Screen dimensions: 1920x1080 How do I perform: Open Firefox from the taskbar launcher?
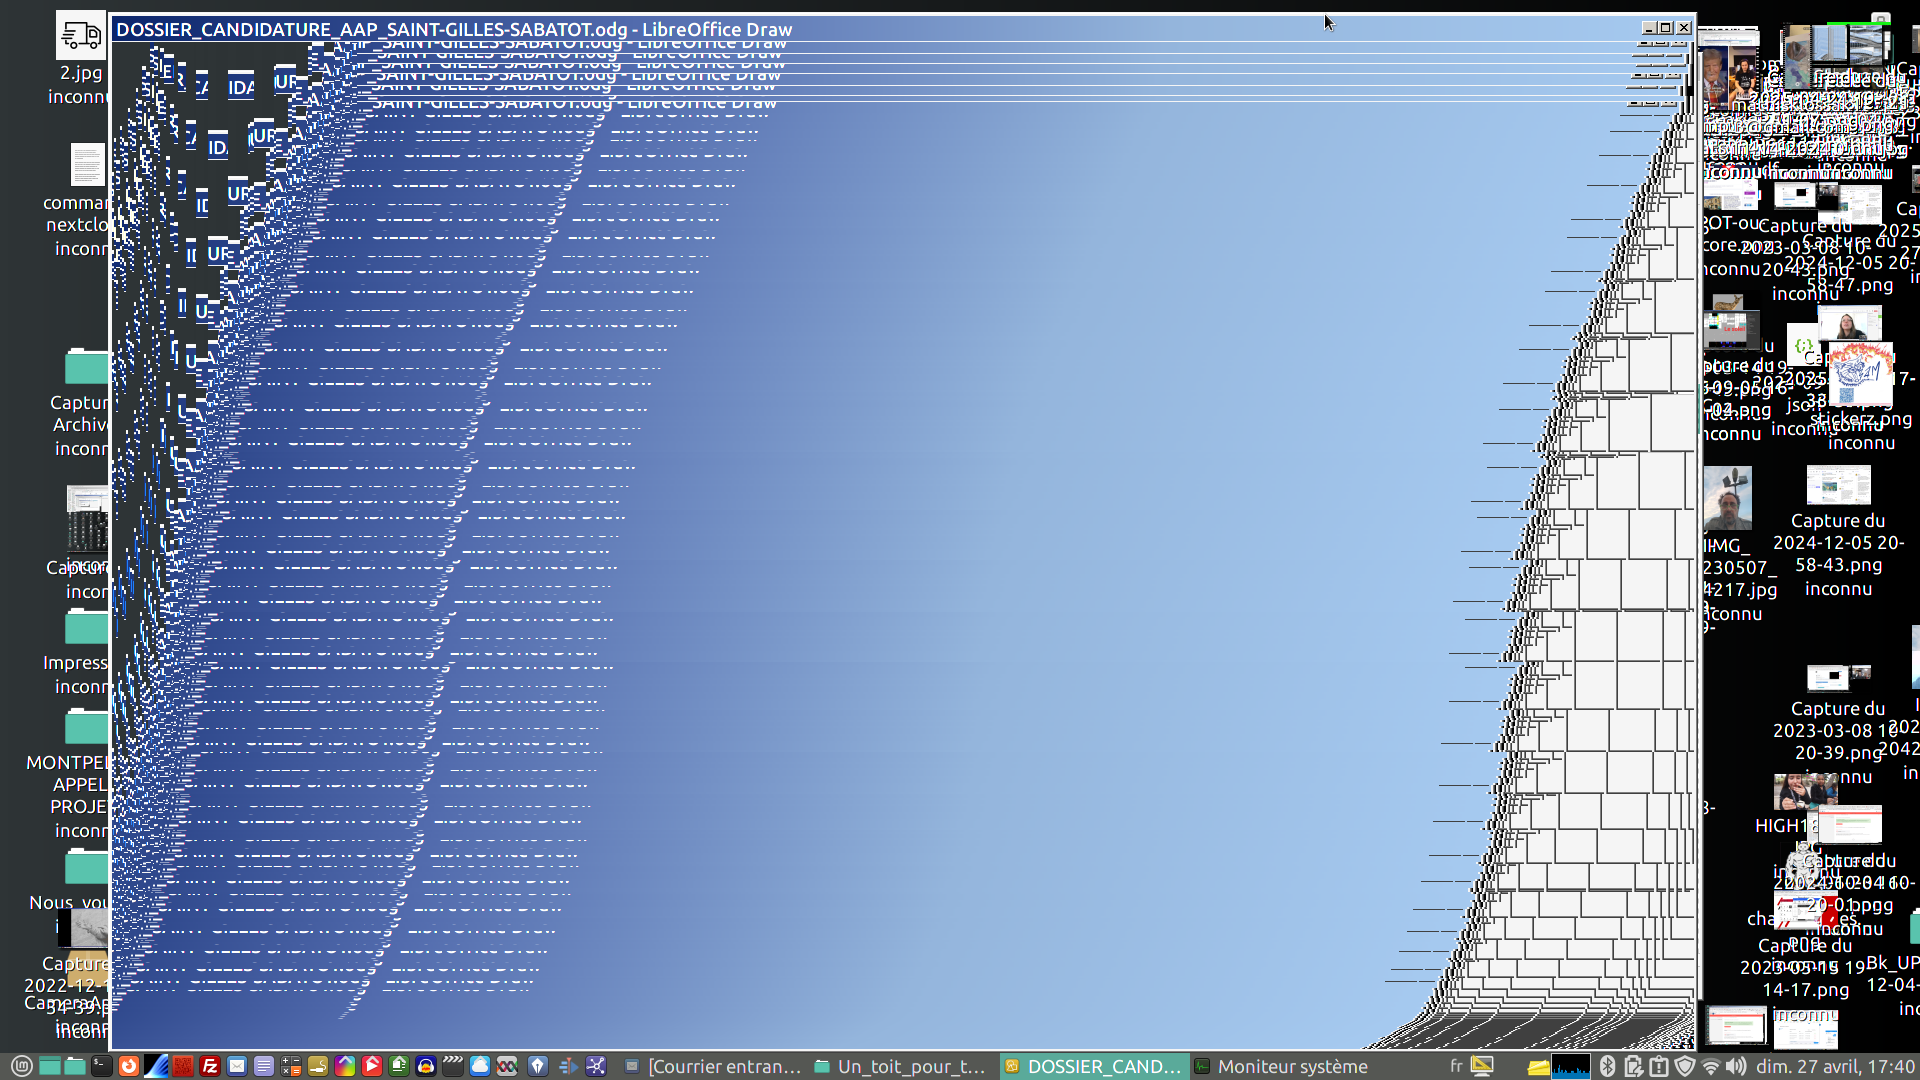click(129, 1066)
